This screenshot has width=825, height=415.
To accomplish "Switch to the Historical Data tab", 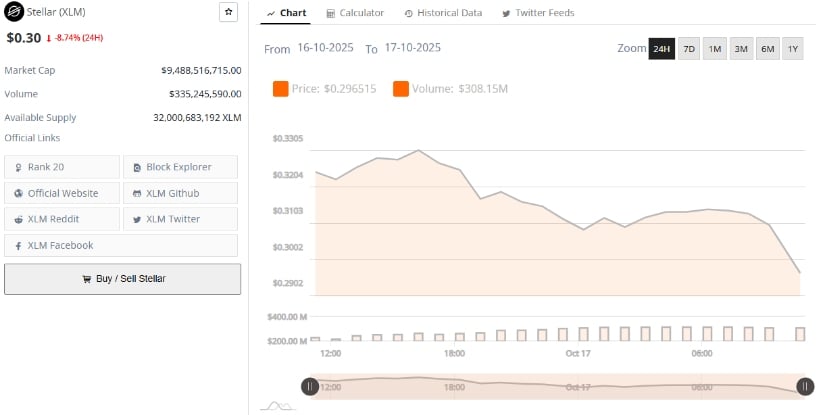I will click(443, 13).
